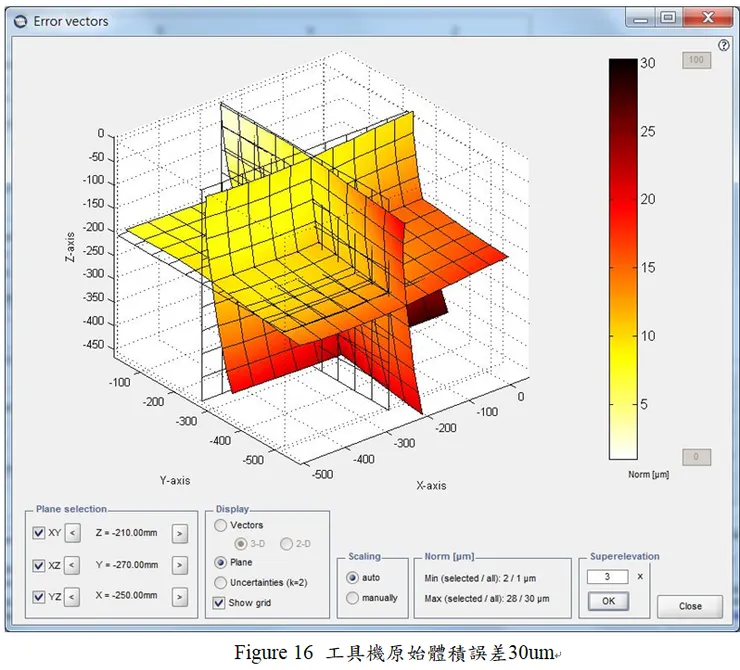Screen dimensions: 740x670
Task: Toggle the XZ plane checkbox
Action: (x=39, y=565)
